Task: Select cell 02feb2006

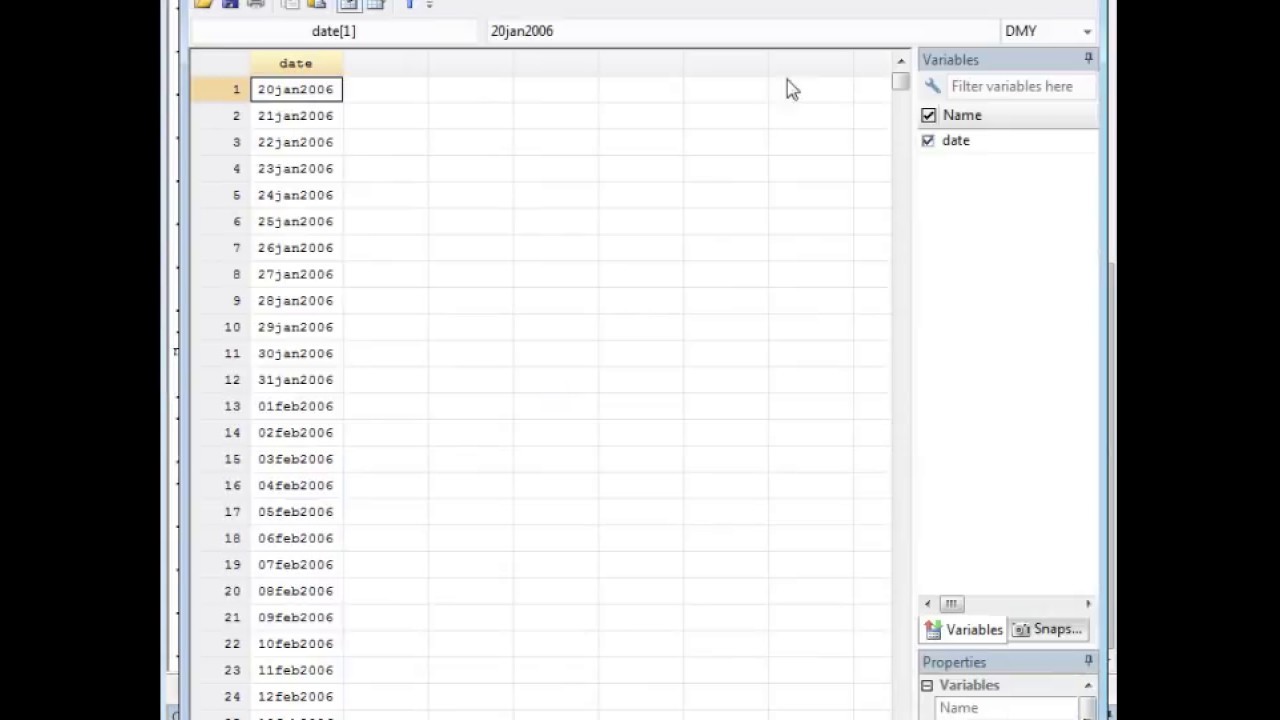Action: tap(296, 433)
